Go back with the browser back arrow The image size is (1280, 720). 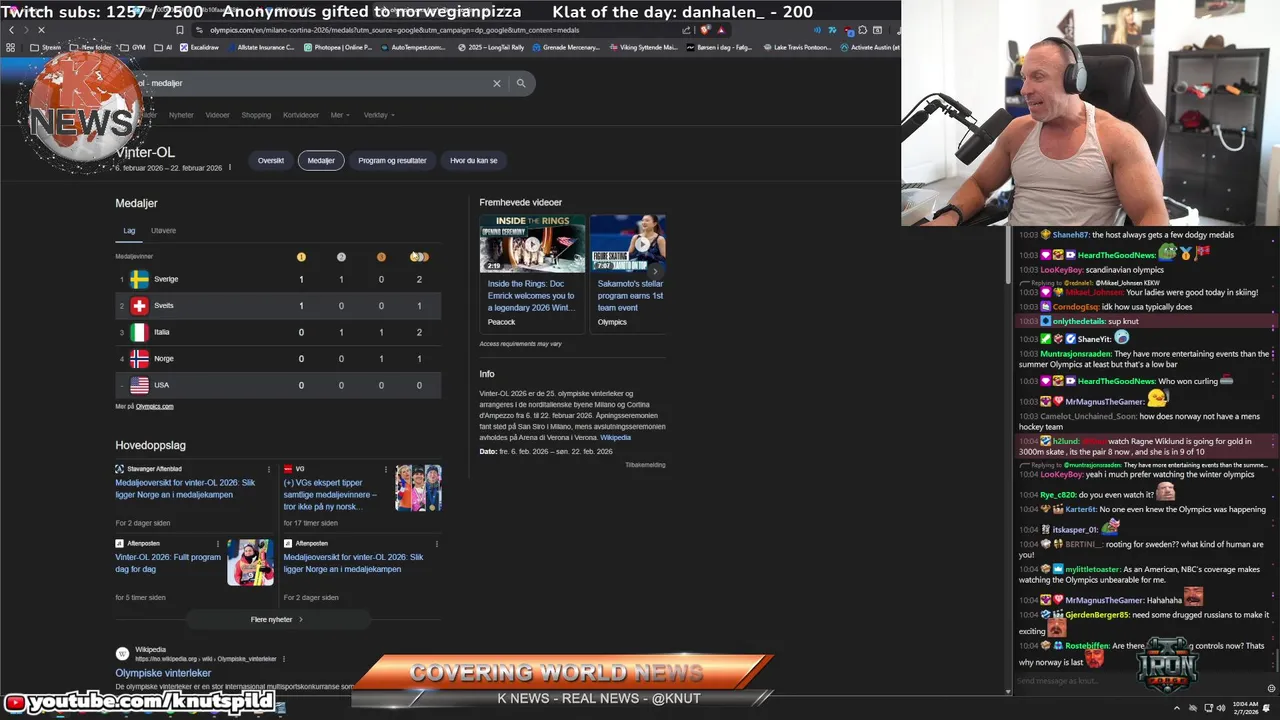(x=11, y=30)
